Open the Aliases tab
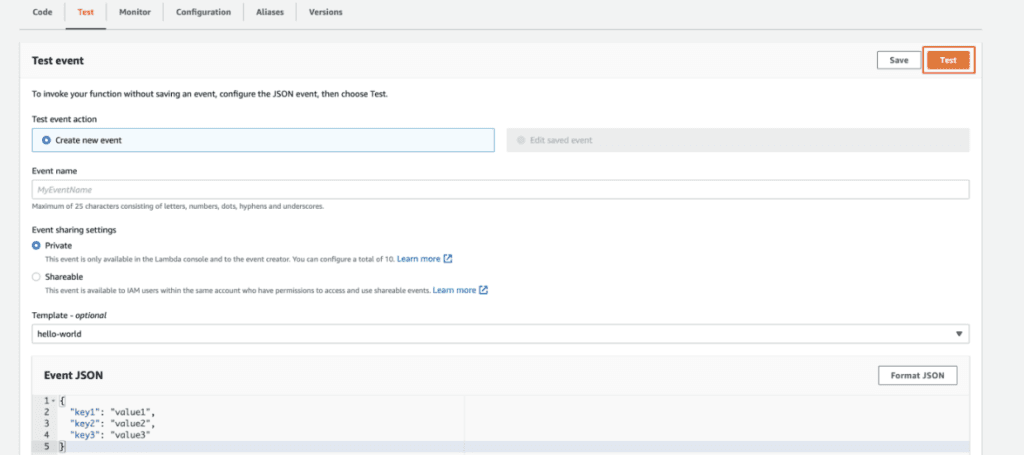The image size is (1024, 455). [x=270, y=12]
